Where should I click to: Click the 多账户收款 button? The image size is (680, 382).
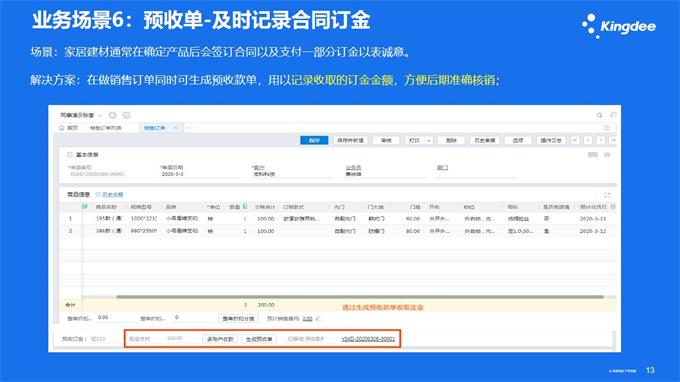pos(220,339)
